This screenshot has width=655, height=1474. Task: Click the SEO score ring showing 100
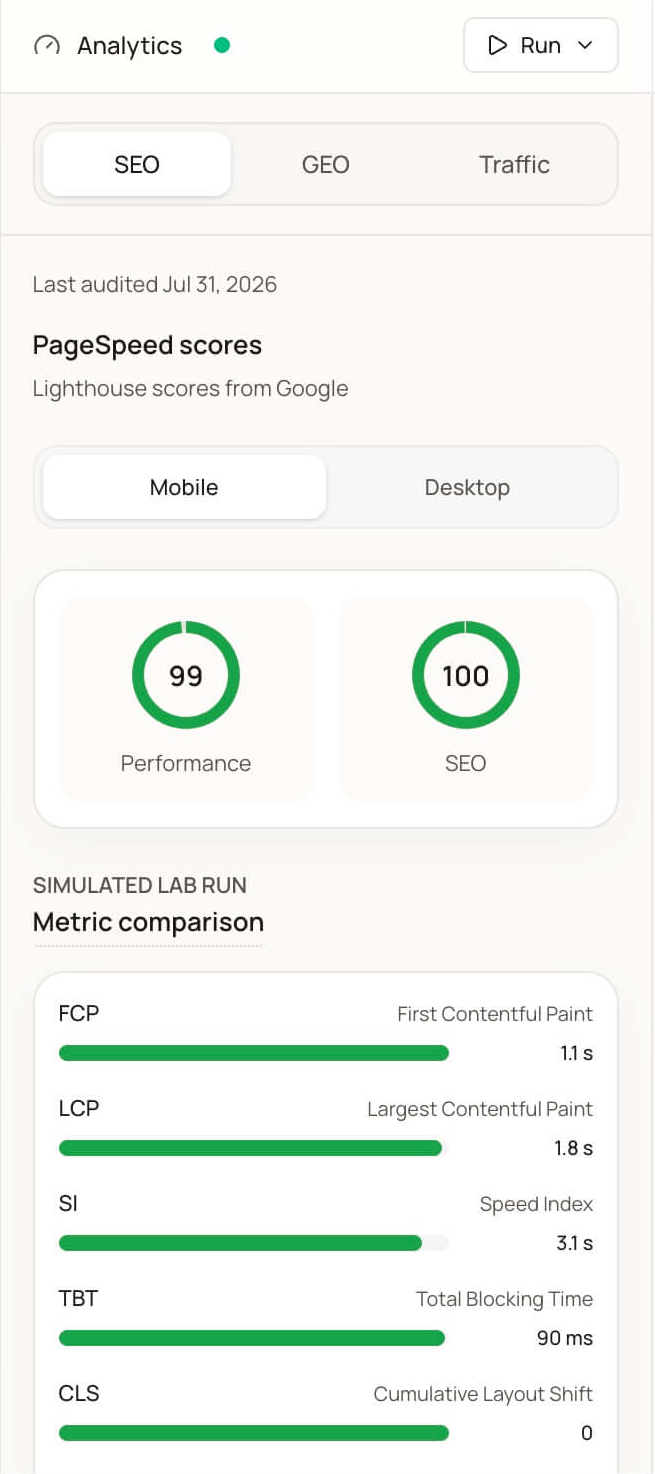466,676
